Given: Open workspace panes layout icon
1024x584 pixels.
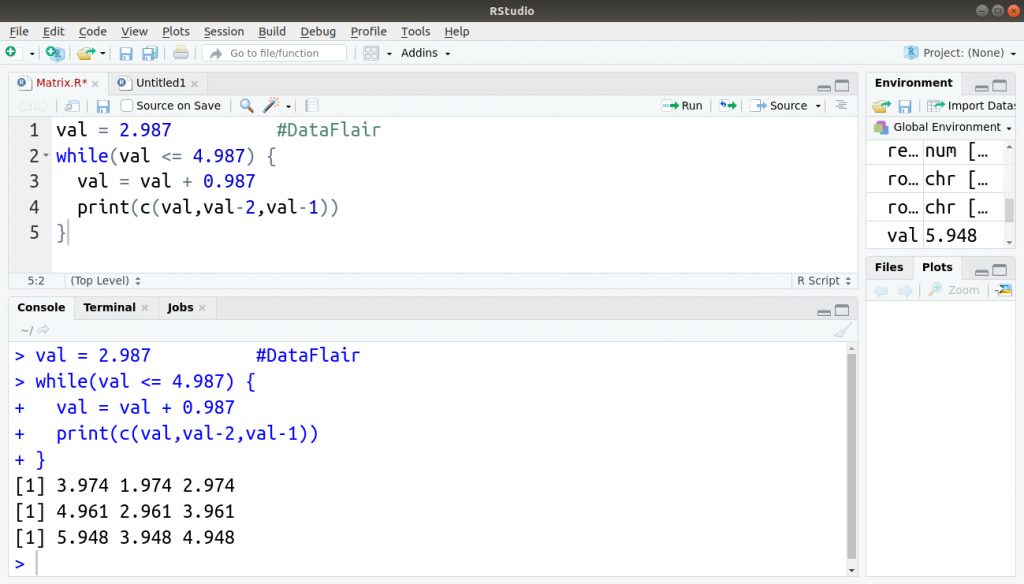Looking at the screenshot, I should coord(371,53).
